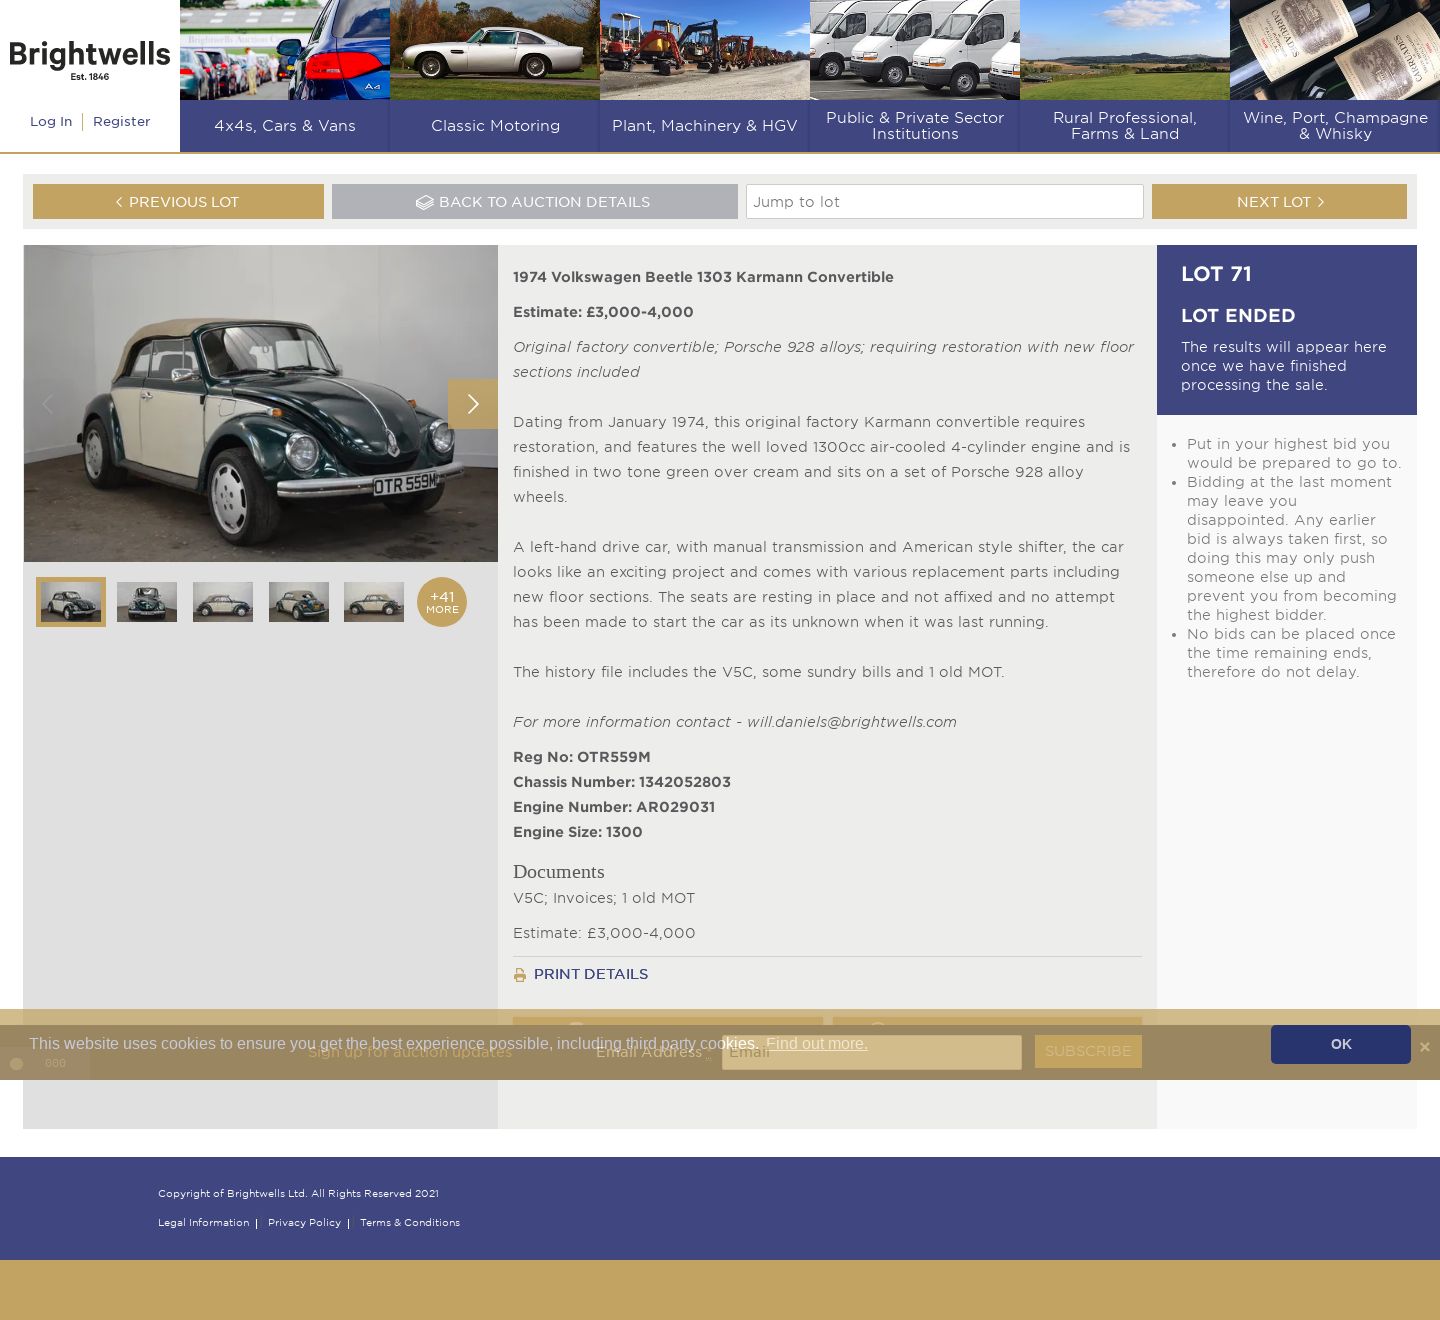Screen dimensions: 1440x1320
Task: Click the white vans banner image
Action: pos(915,50)
